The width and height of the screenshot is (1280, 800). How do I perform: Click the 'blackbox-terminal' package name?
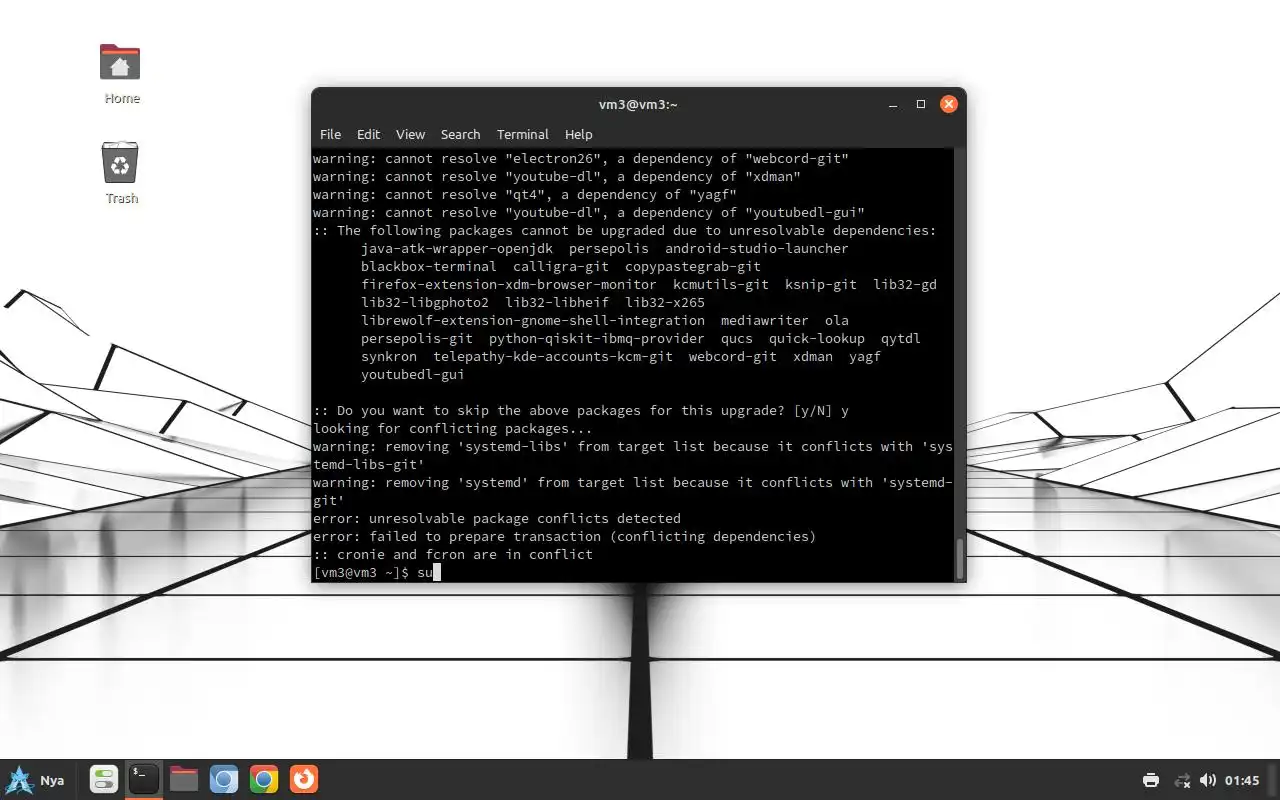click(x=429, y=266)
